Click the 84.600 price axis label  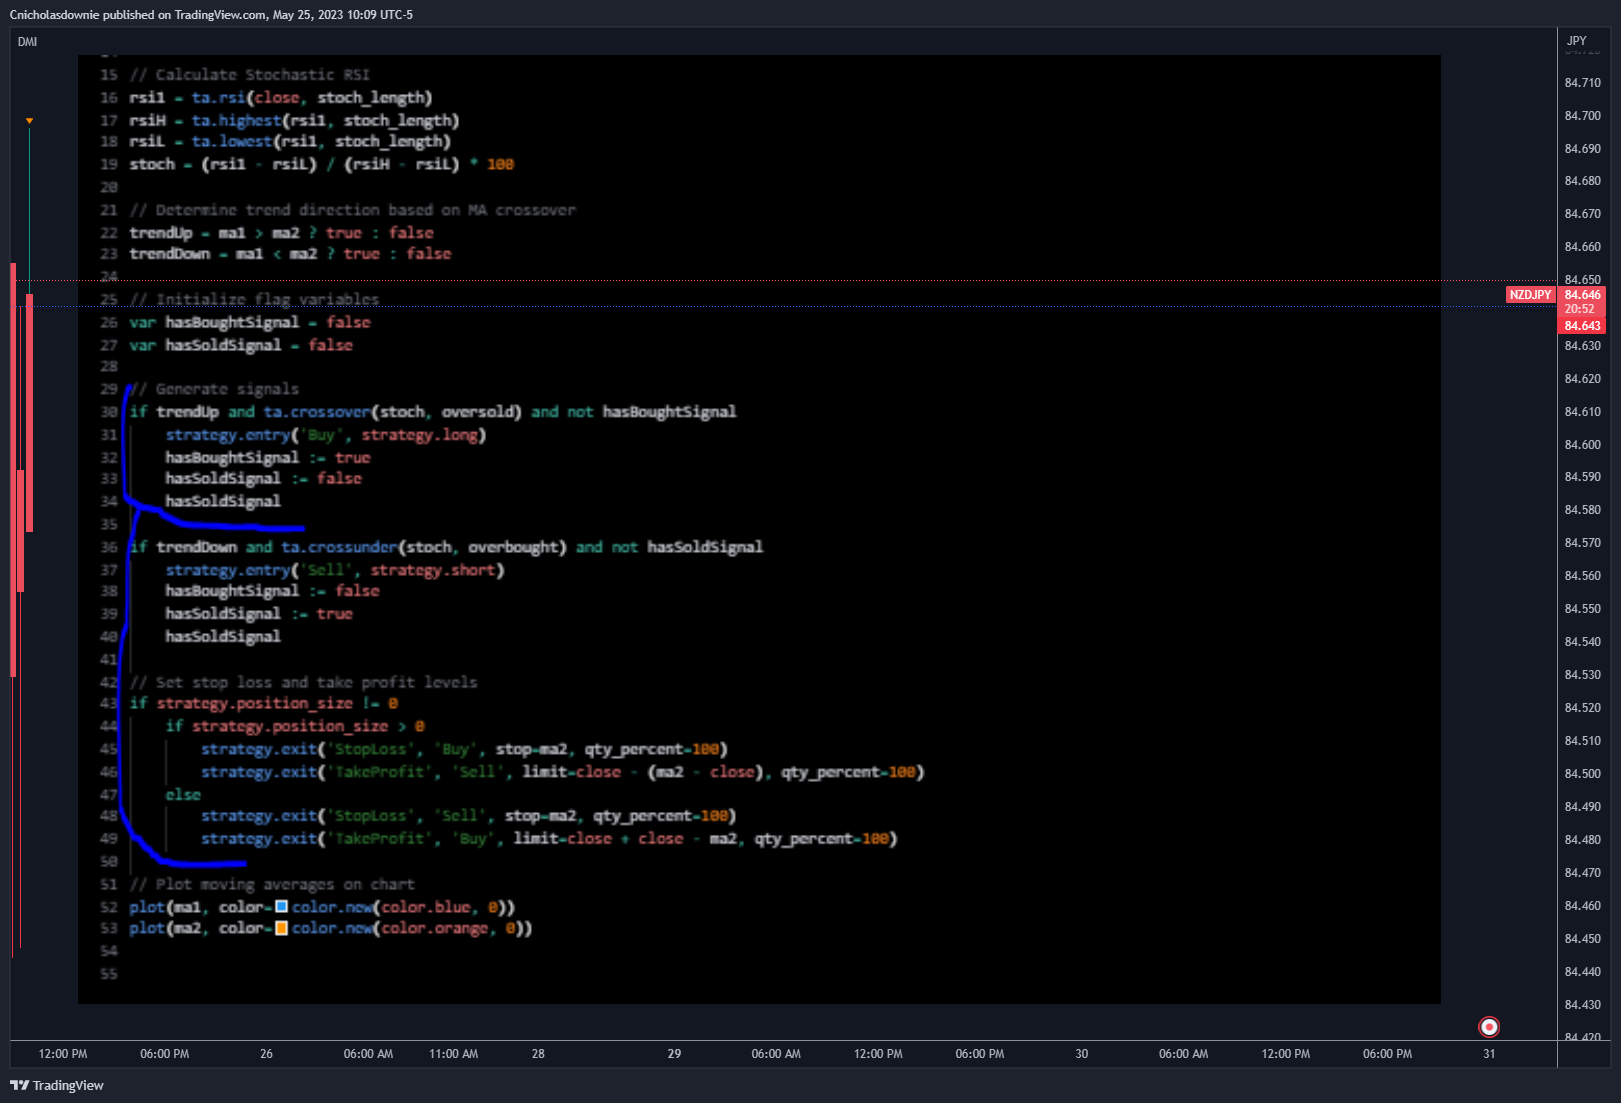(1582, 445)
